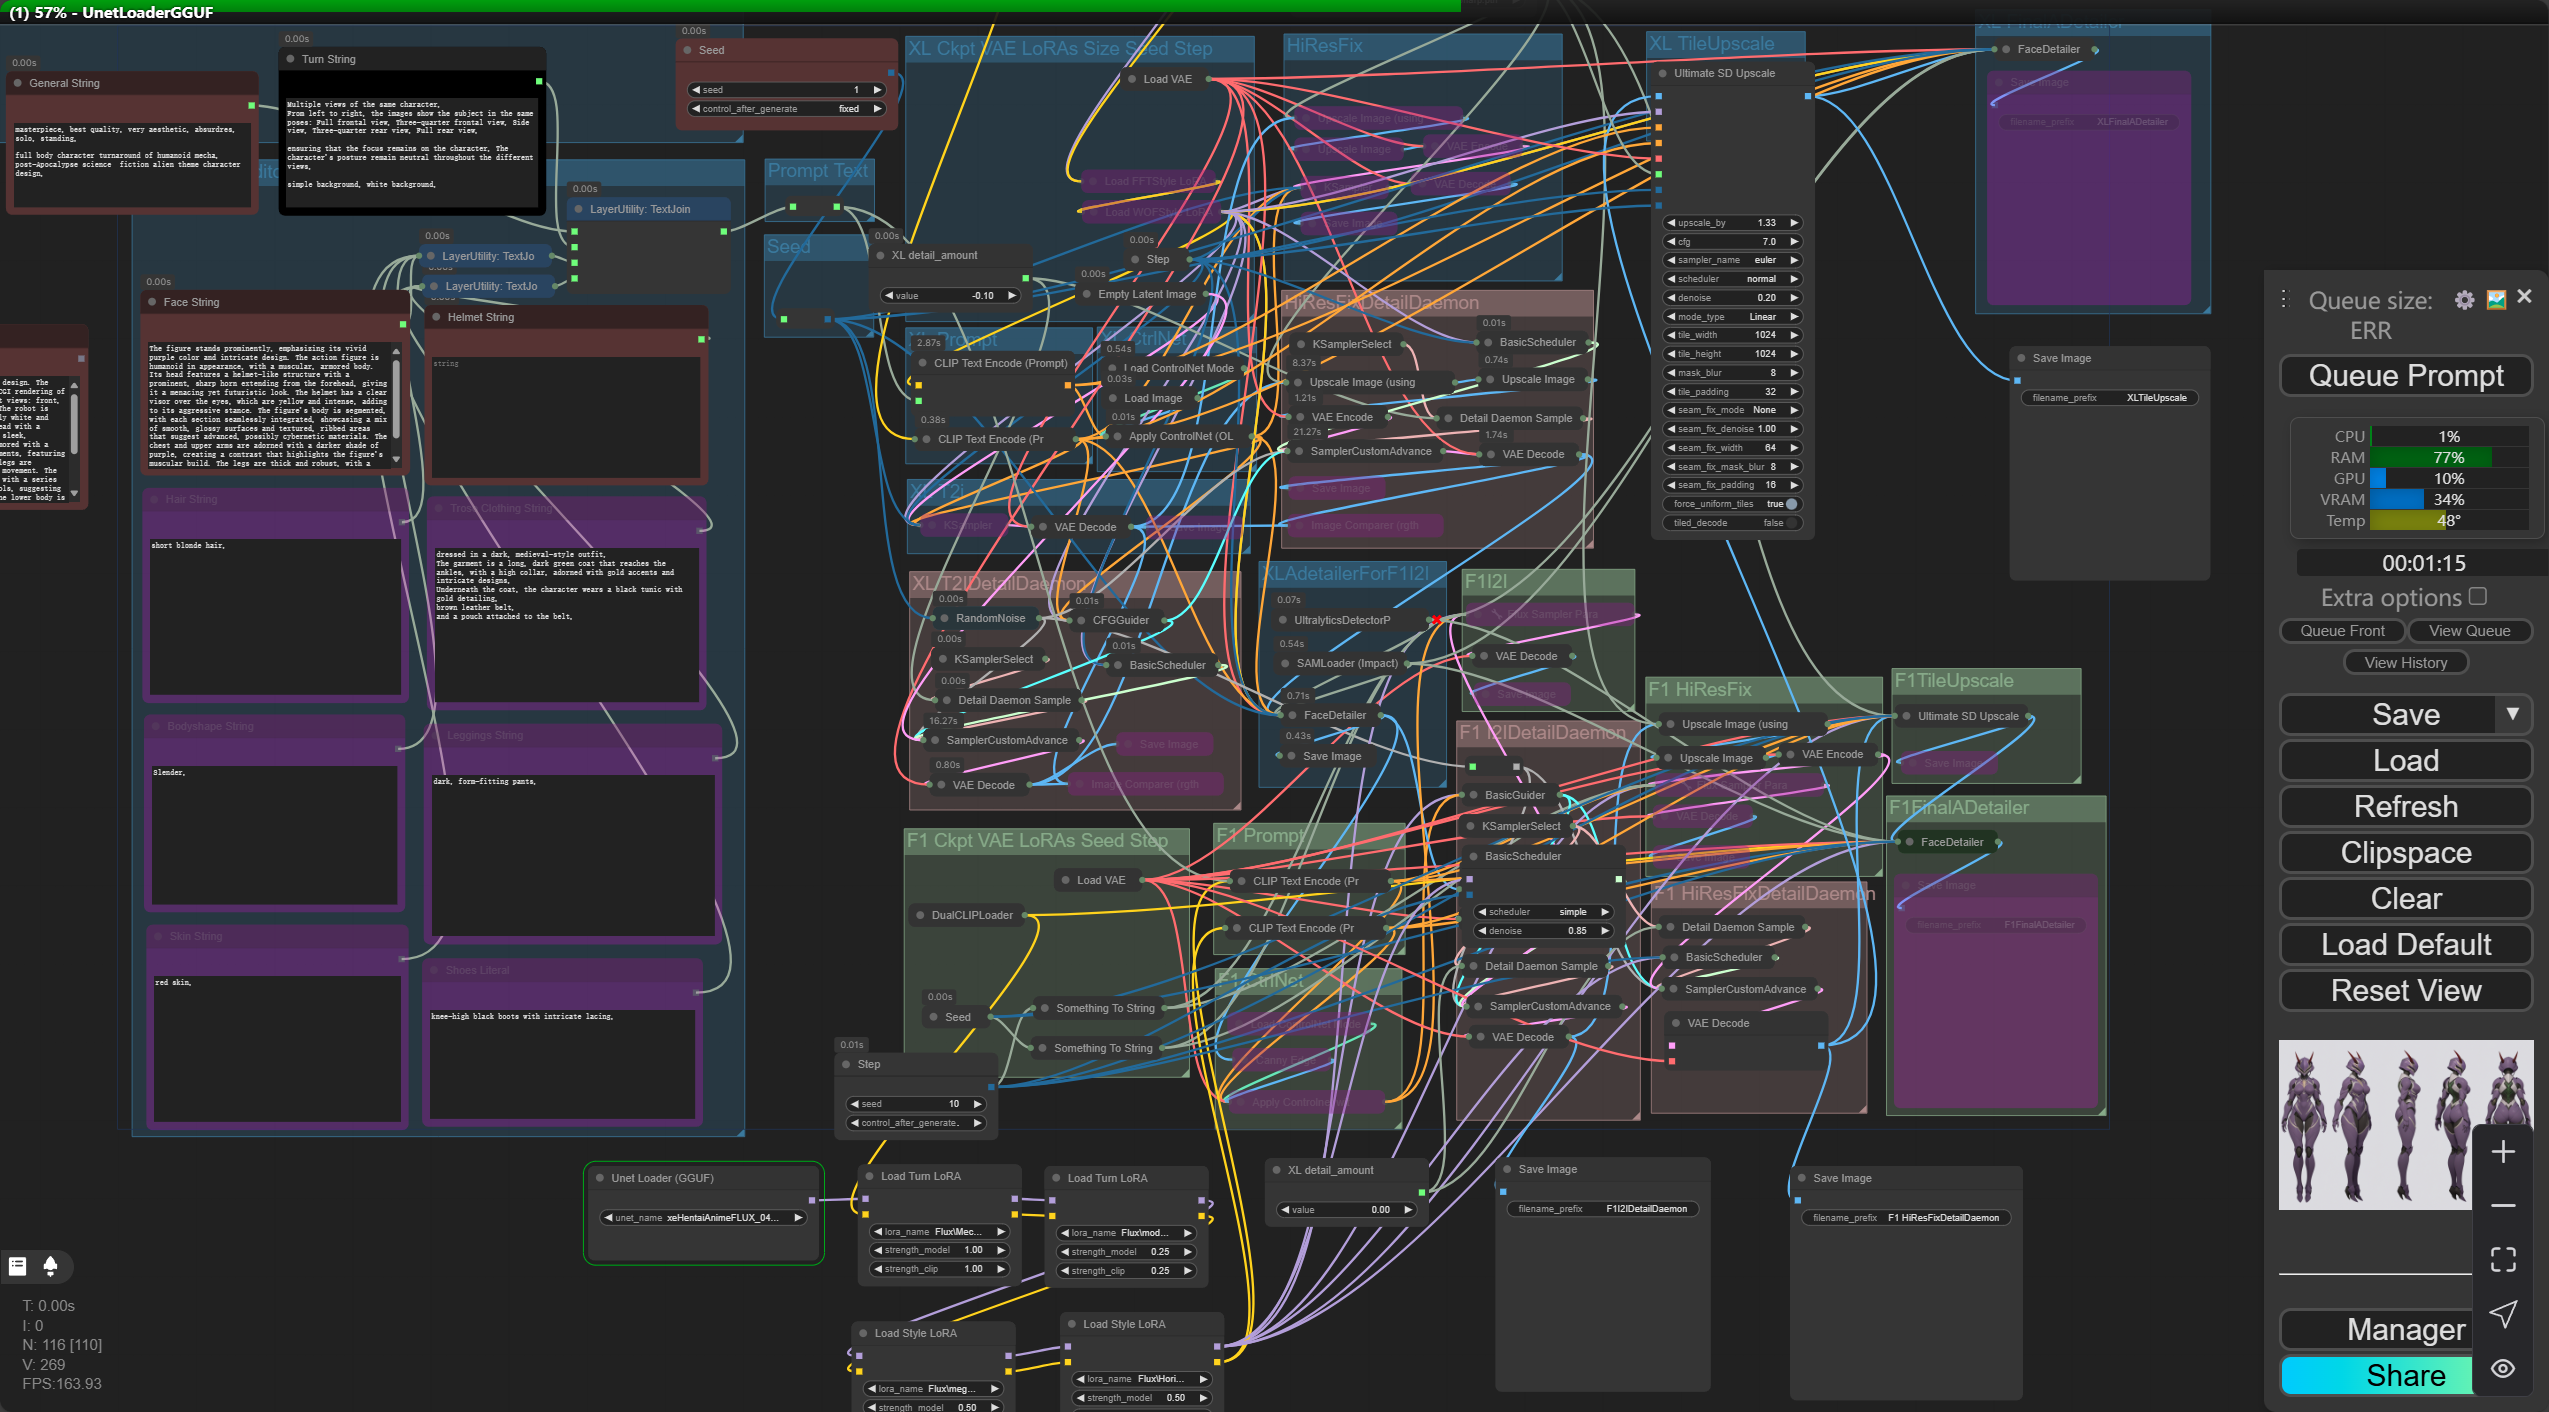Fit view with the brackets icon
2549x1412 pixels.
pos(2503,1260)
